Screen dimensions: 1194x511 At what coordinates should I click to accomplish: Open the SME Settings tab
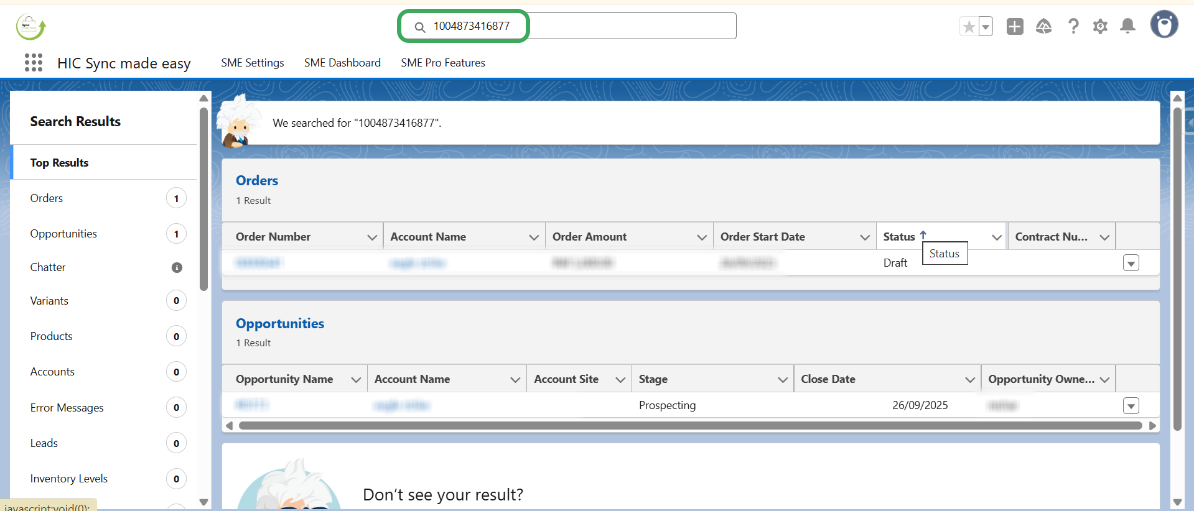[252, 63]
